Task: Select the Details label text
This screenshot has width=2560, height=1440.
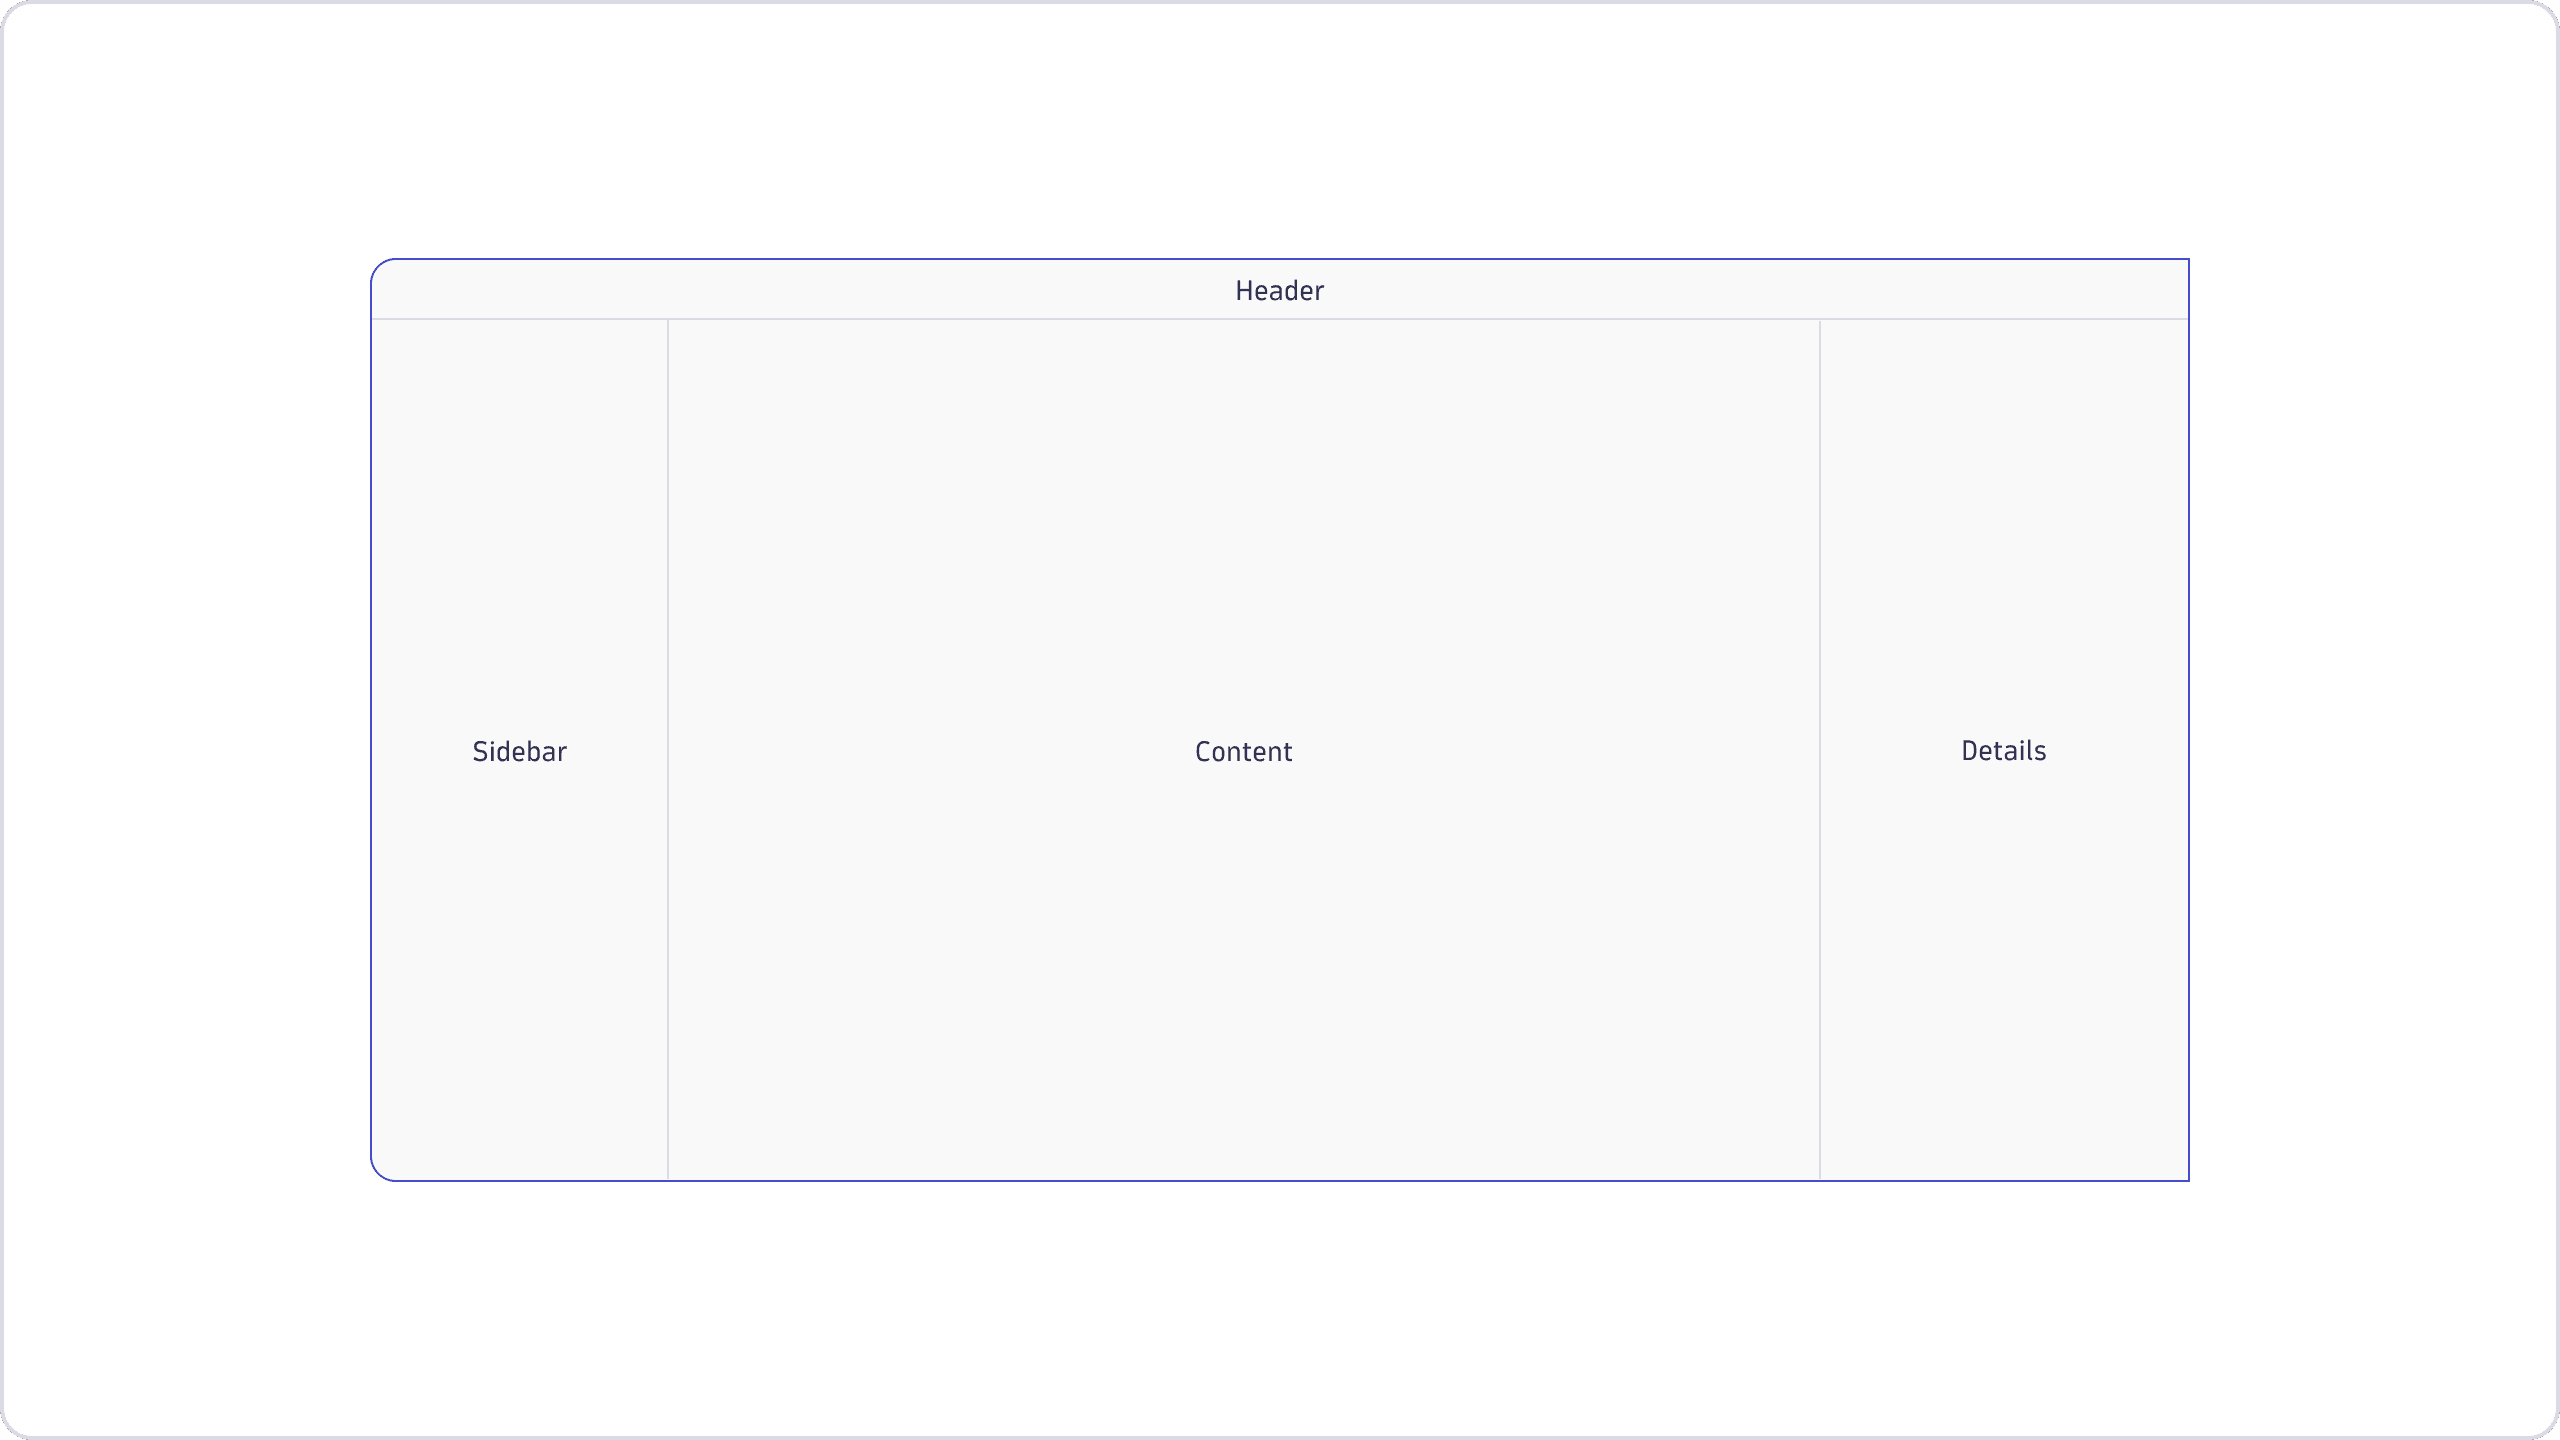Action: coord(2003,751)
